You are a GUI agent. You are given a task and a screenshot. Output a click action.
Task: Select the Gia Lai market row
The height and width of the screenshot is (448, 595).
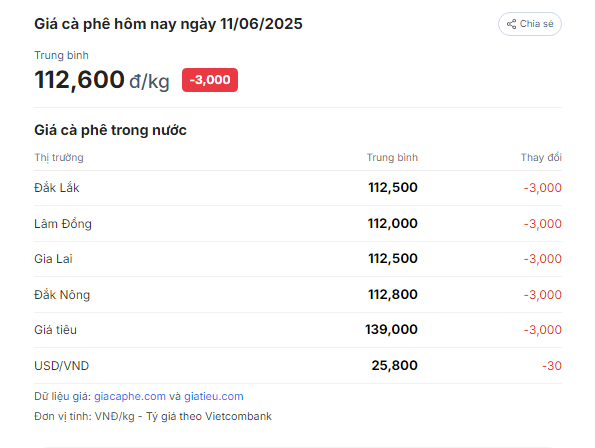298,259
